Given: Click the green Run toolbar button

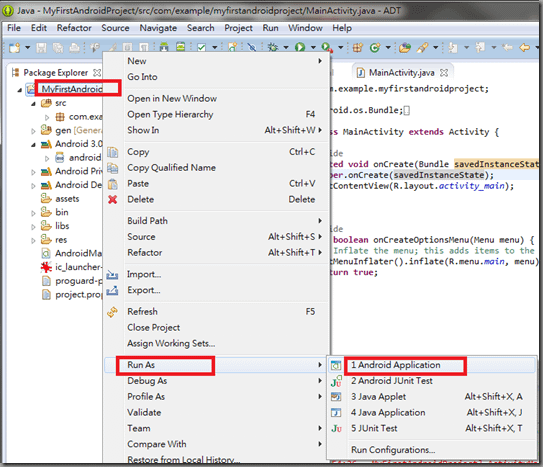Looking at the screenshot, I should (300, 47).
